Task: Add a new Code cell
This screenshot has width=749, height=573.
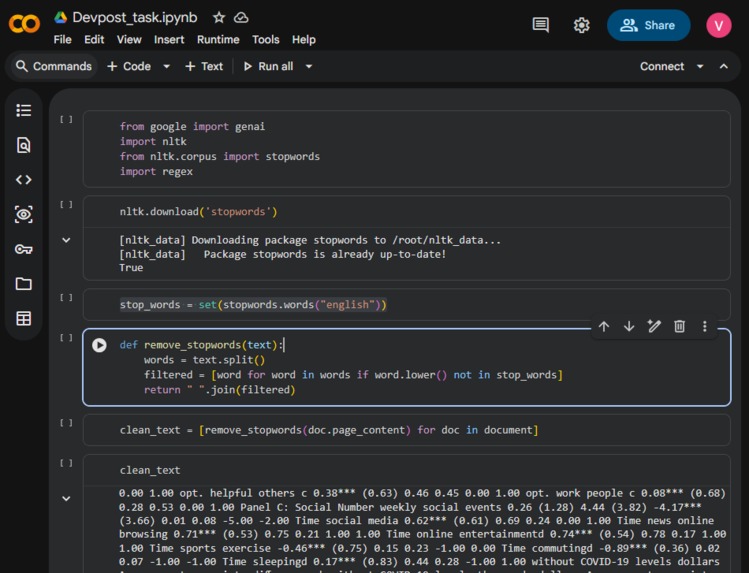Action: [x=129, y=66]
